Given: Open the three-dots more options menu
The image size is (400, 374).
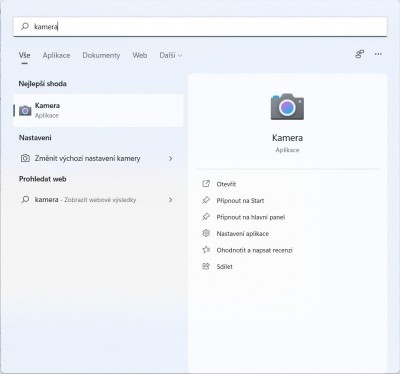Looking at the screenshot, I should [x=378, y=54].
